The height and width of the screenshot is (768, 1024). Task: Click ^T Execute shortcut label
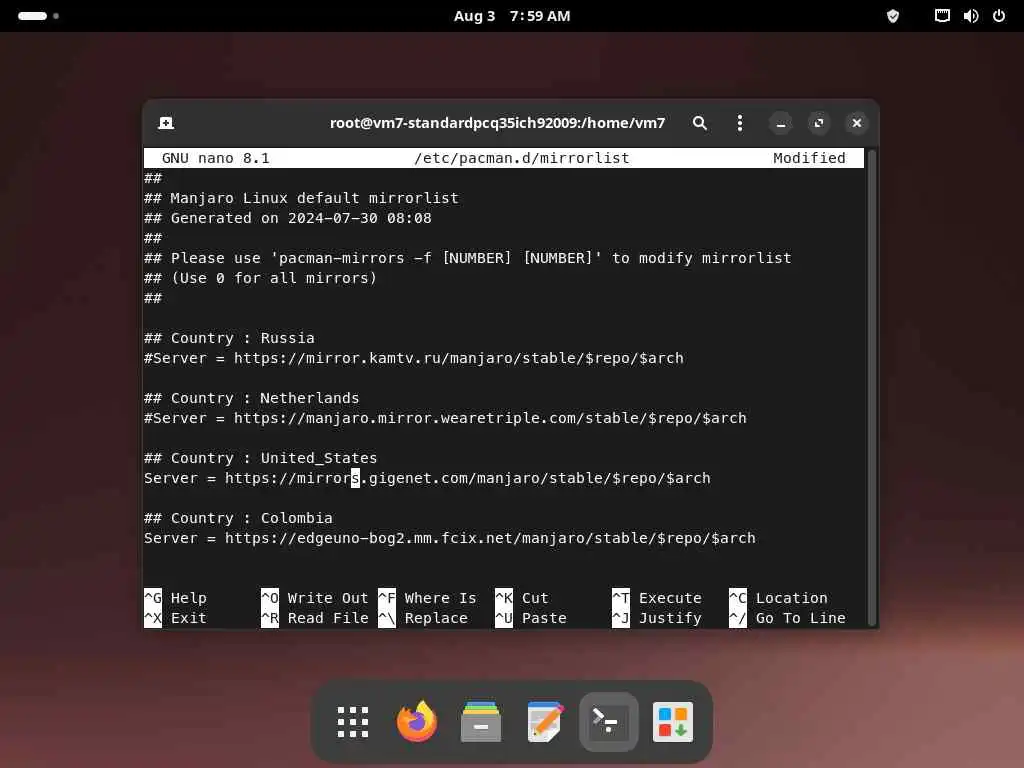[x=657, y=598]
